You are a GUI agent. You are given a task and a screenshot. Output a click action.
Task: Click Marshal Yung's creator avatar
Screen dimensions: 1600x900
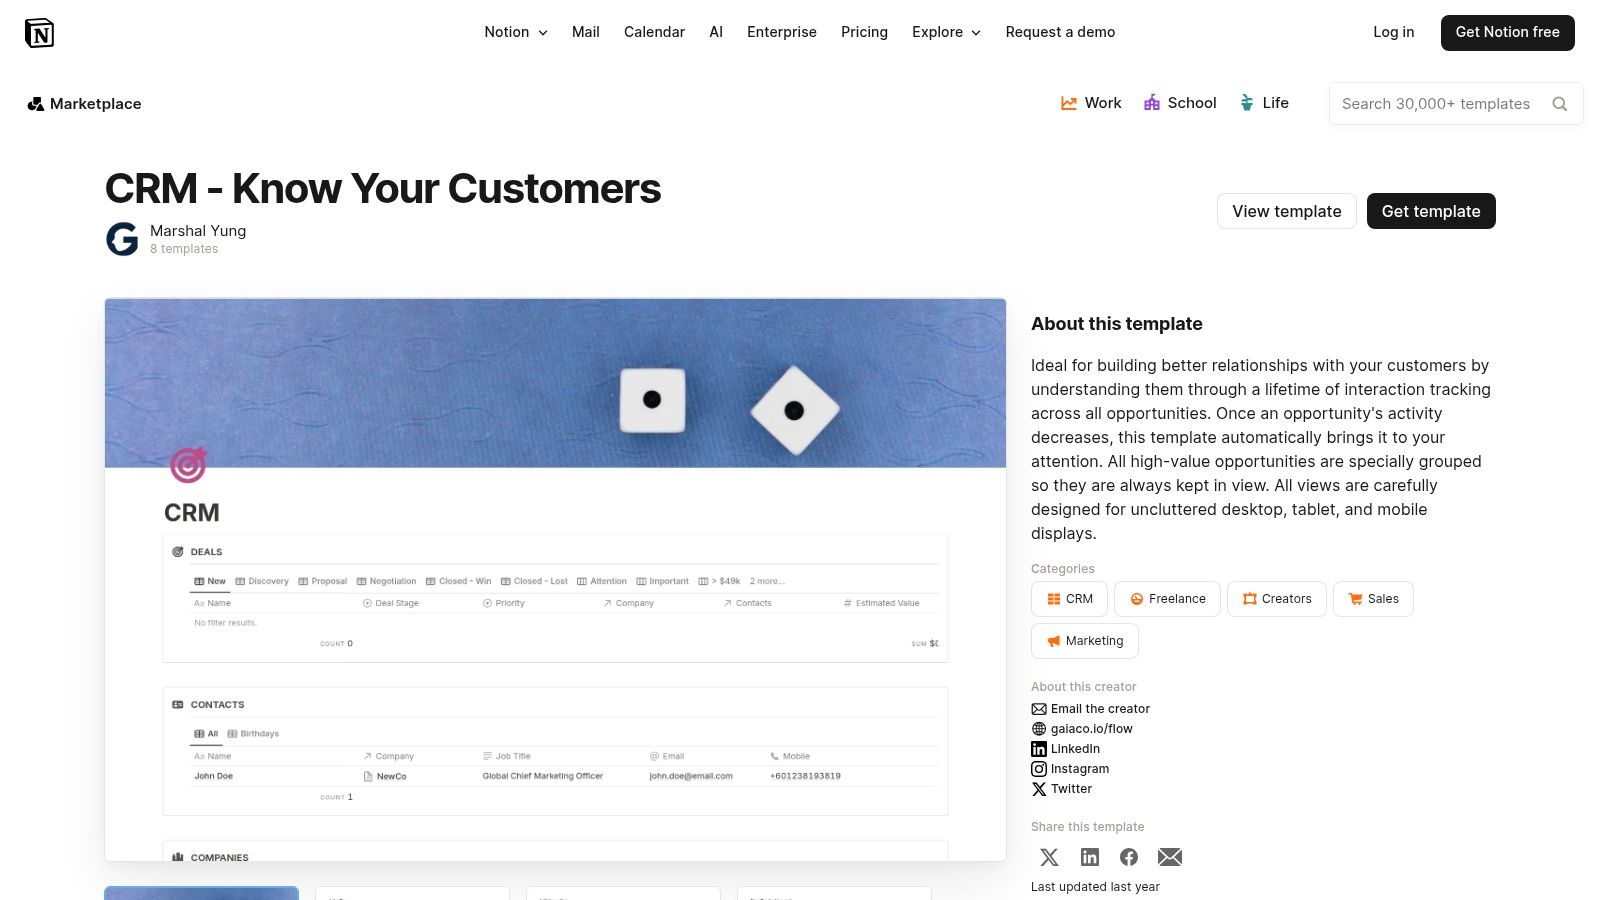[x=122, y=239]
